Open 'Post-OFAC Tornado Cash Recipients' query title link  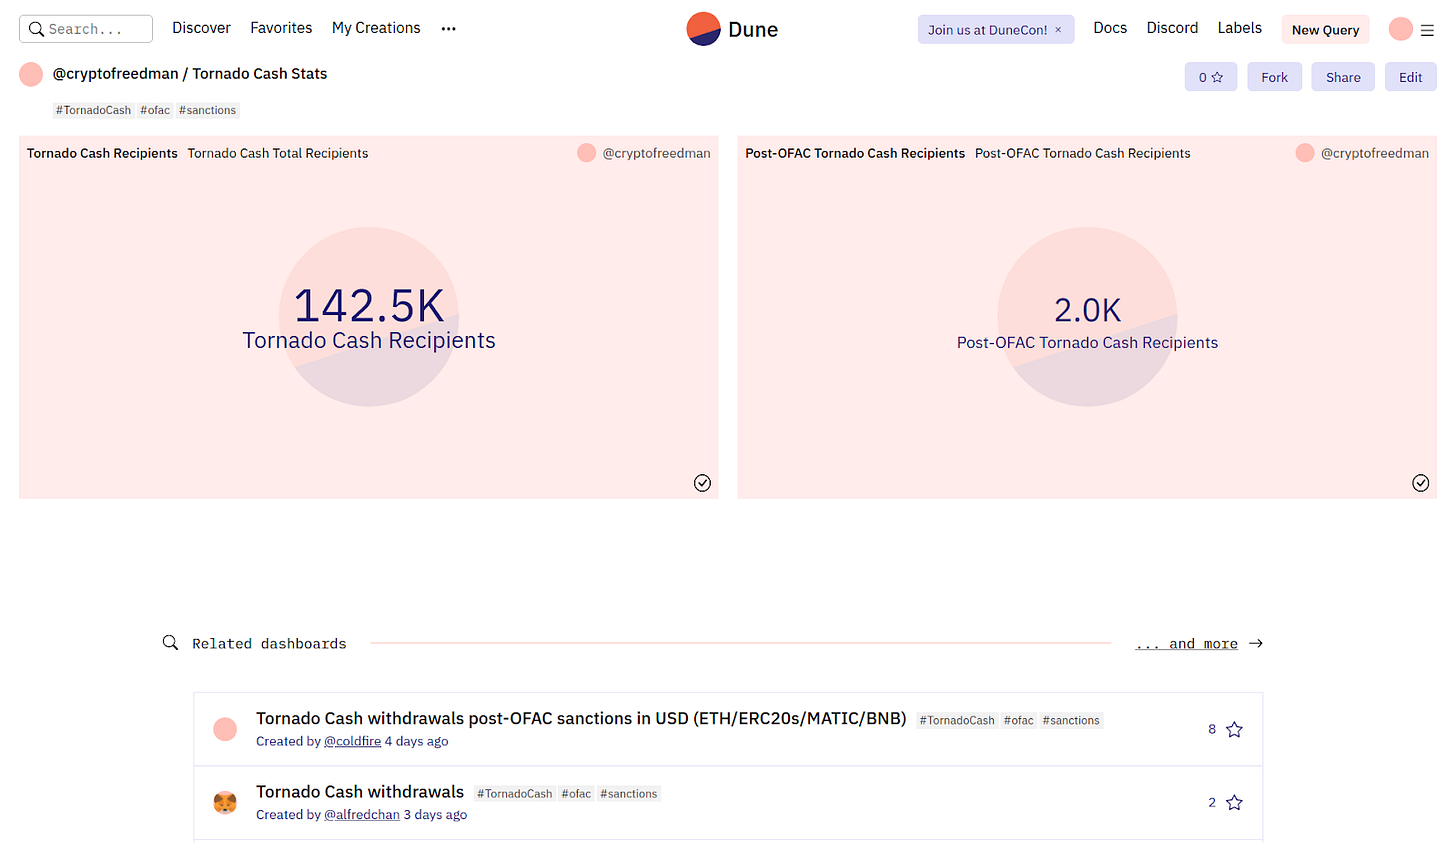[855, 153]
